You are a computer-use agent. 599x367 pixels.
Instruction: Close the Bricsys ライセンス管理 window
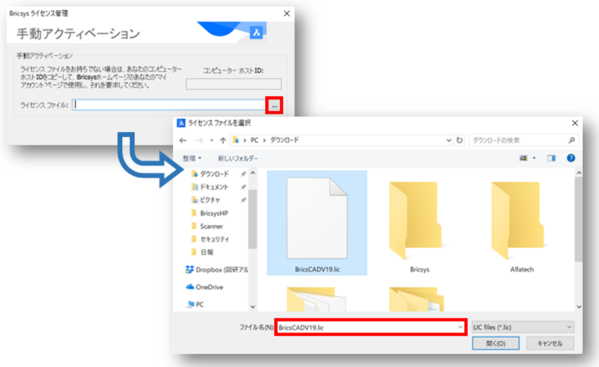tap(287, 13)
